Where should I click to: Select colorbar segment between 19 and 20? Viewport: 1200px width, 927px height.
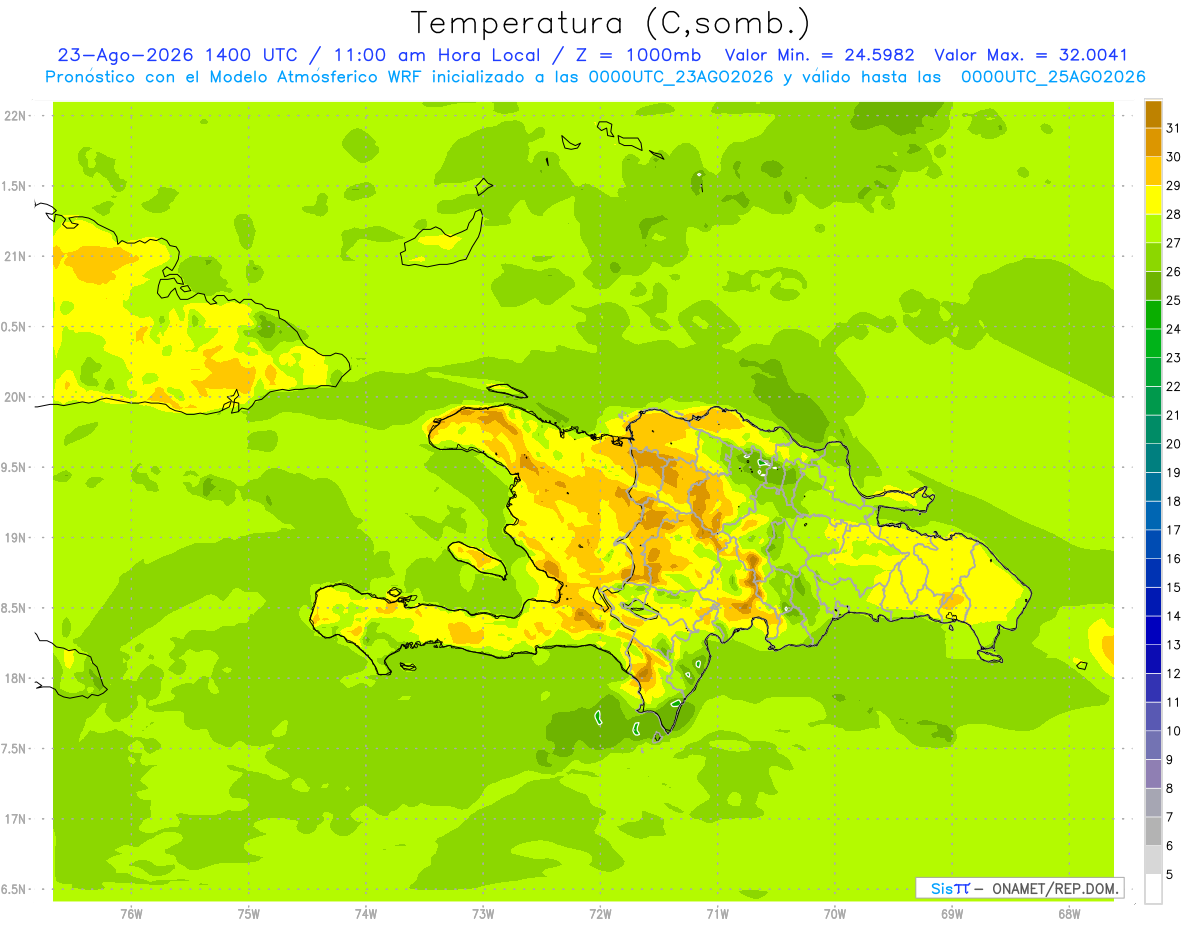(1153, 458)
